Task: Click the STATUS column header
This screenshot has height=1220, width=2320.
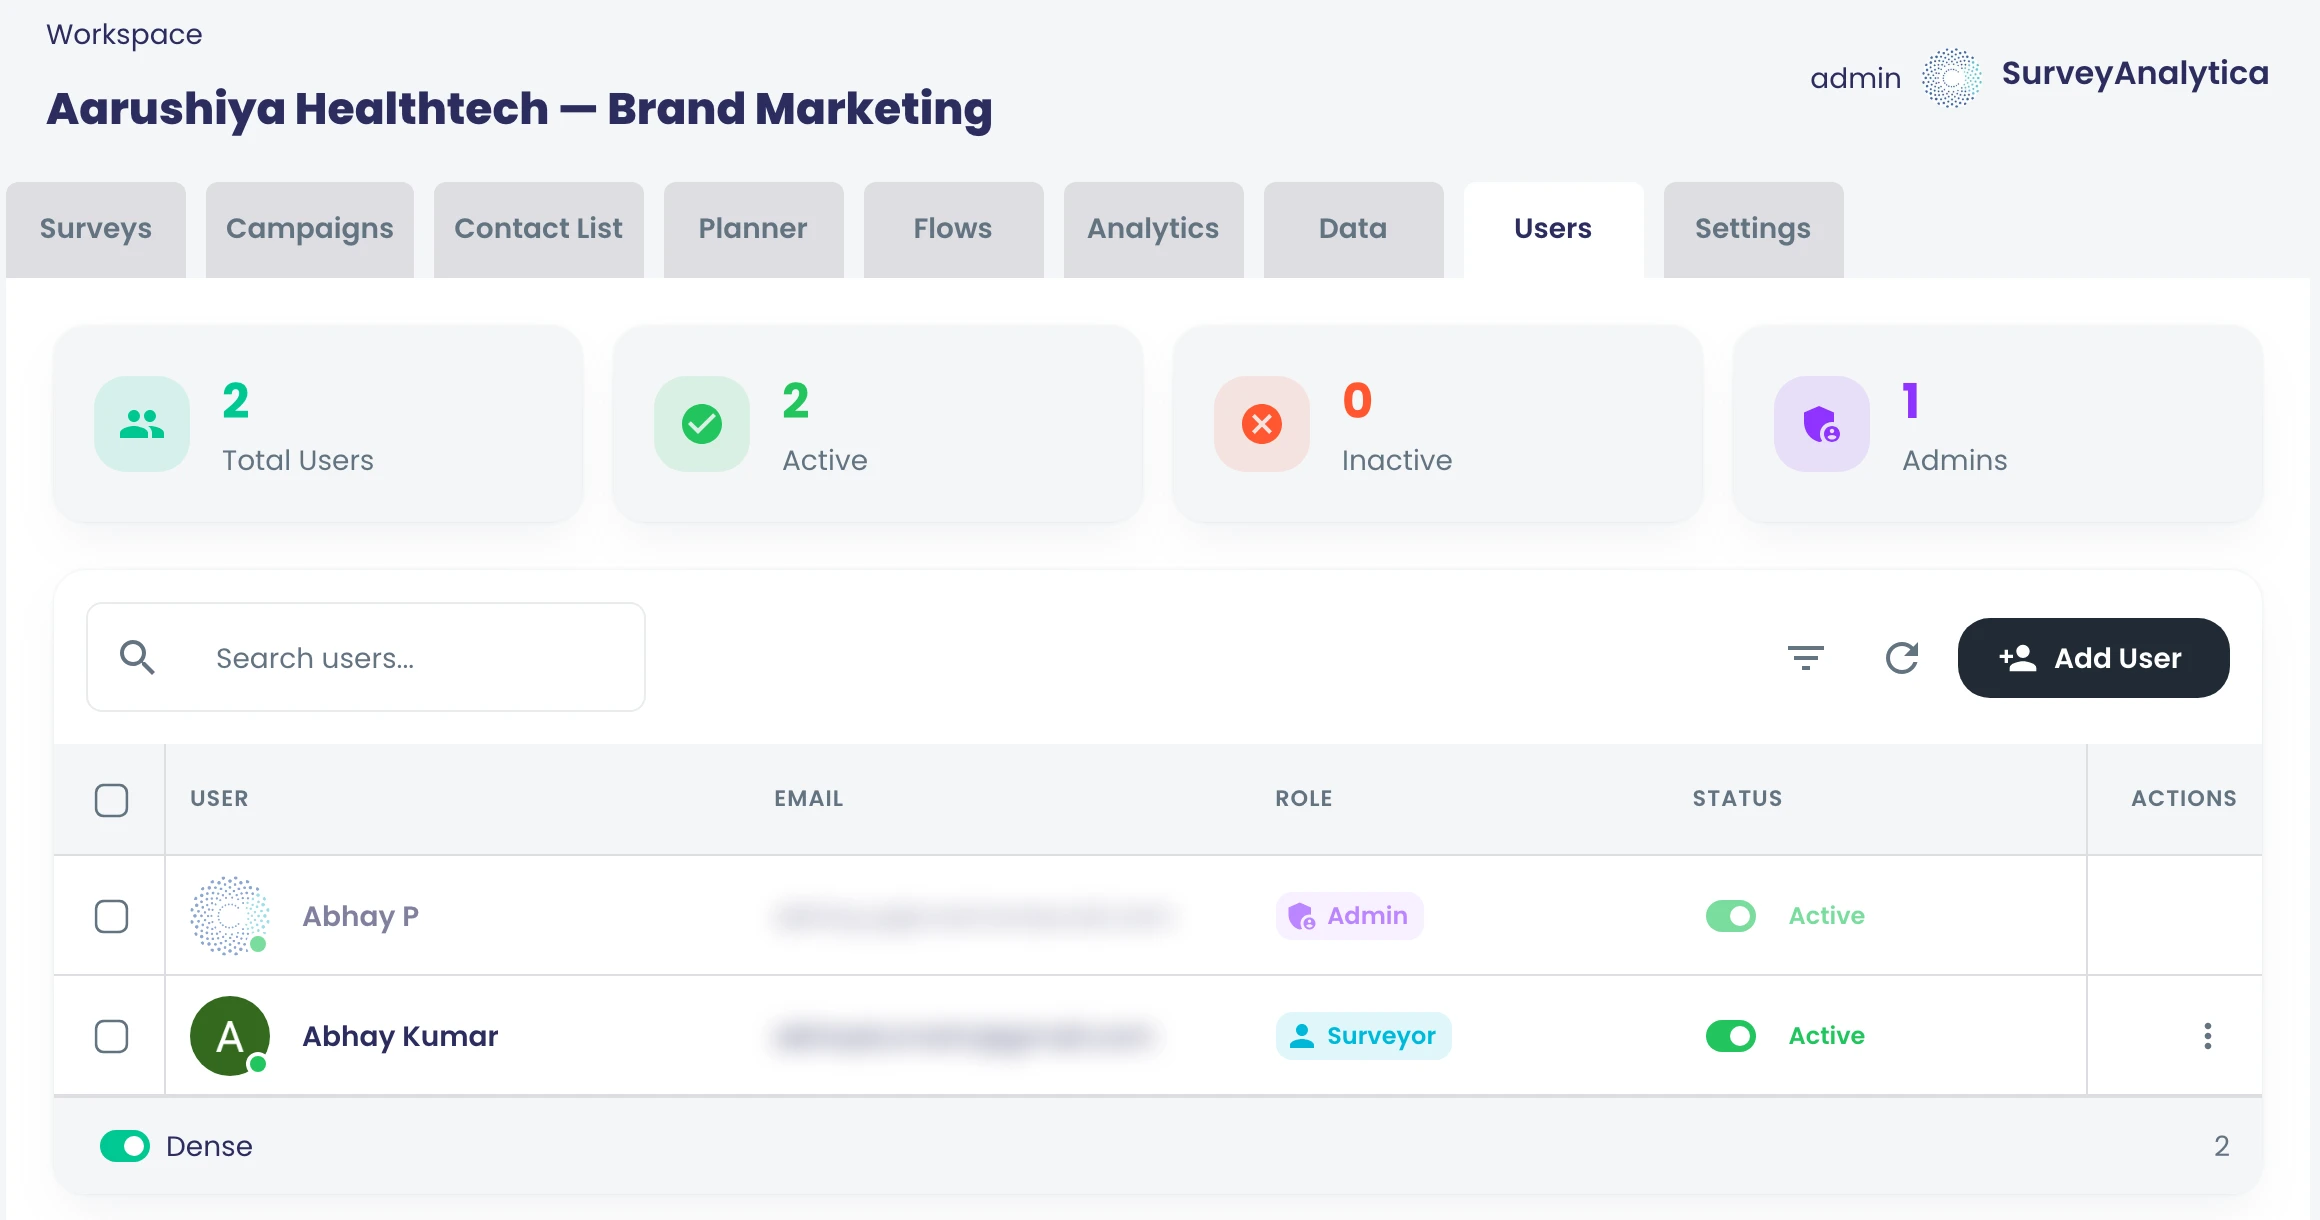Action: coord(1737,799)
